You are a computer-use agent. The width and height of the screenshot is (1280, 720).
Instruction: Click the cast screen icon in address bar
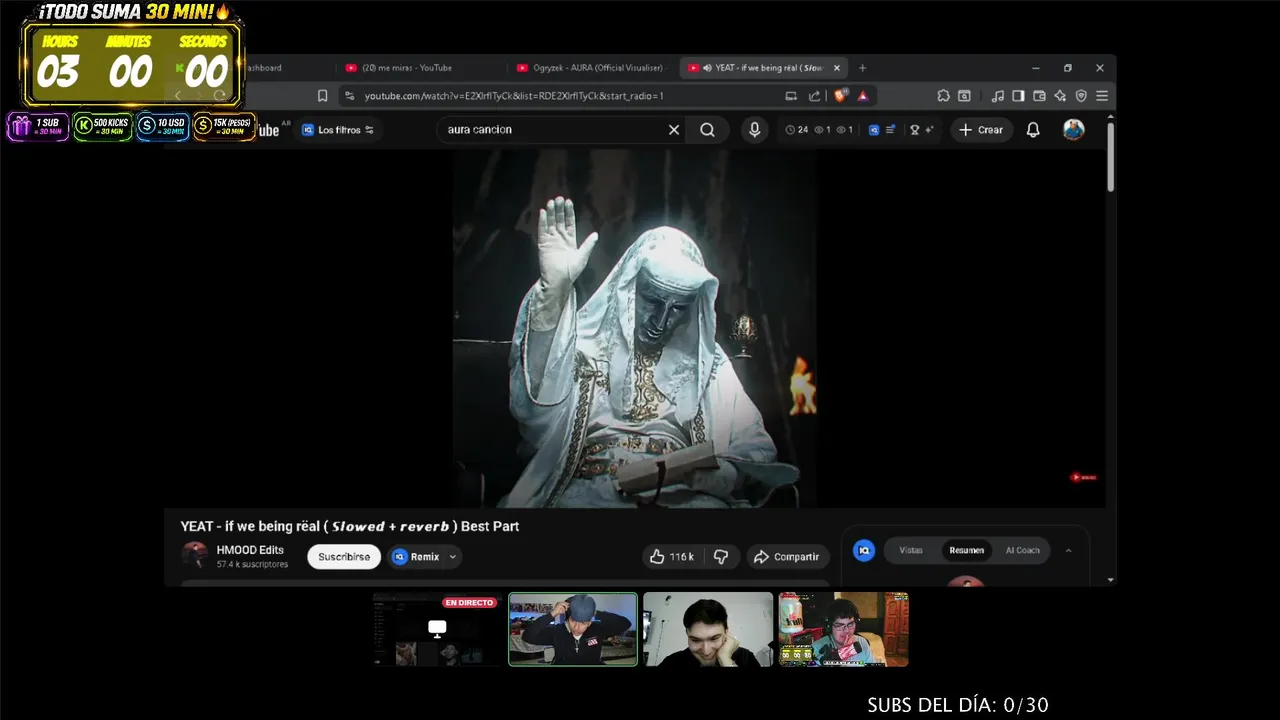pyautogui.click(x=791, y=96)
